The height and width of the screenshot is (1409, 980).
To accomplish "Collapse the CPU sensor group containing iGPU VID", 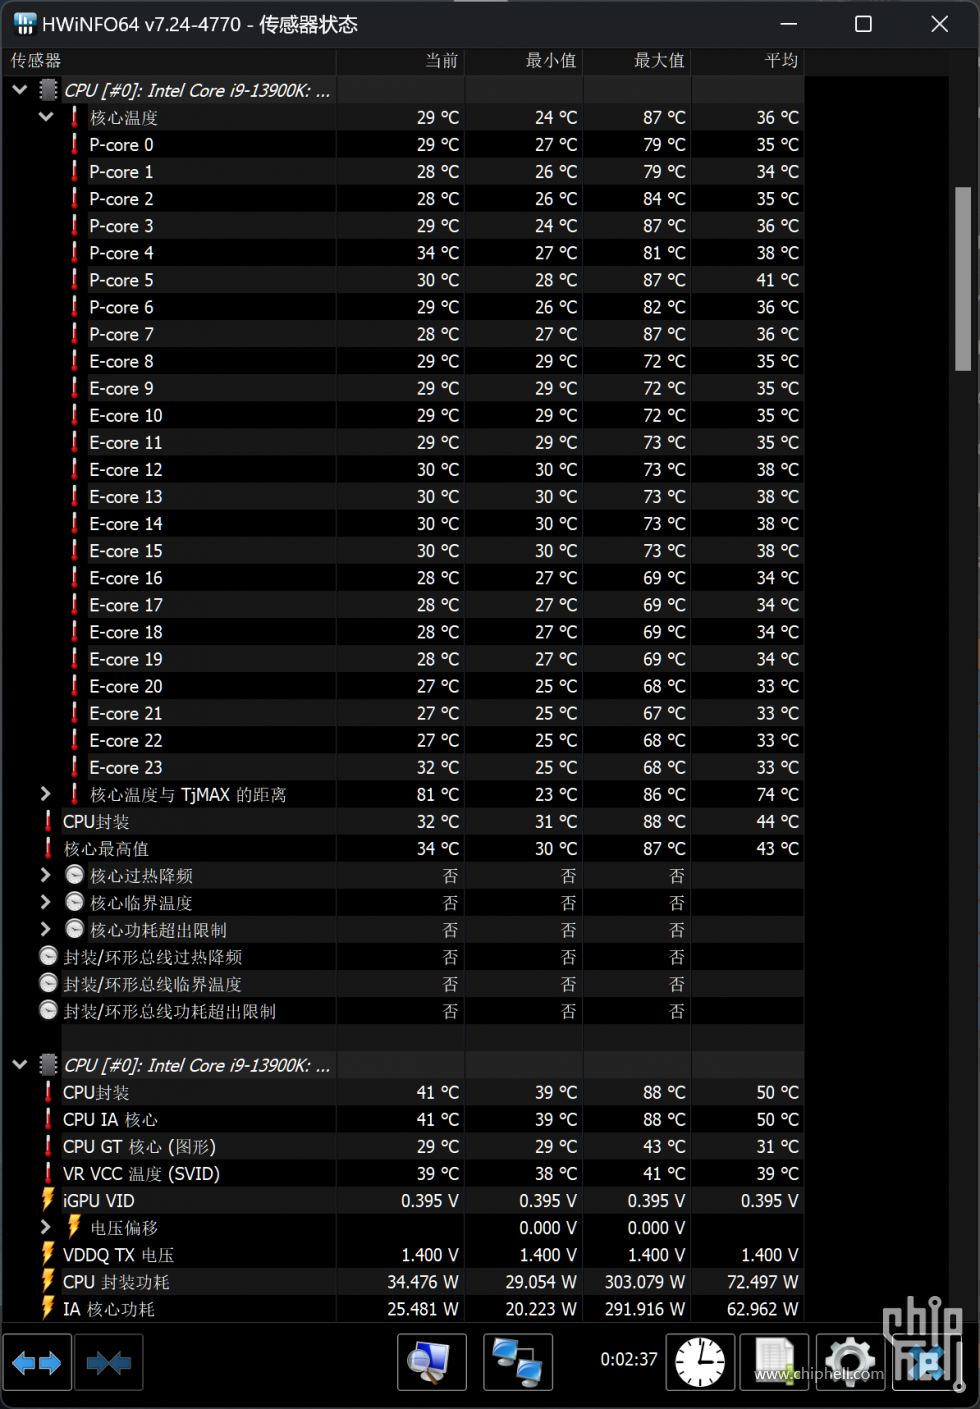I will pyautogui.click(x=19, y=1065).
